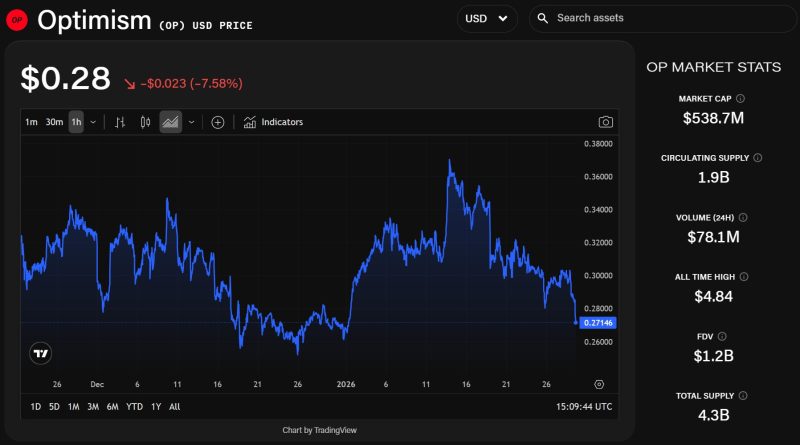The height and width of the screenshot is (445, 800).
Task: Show info for Circulating Supply
Action: (x=757, y=158)
